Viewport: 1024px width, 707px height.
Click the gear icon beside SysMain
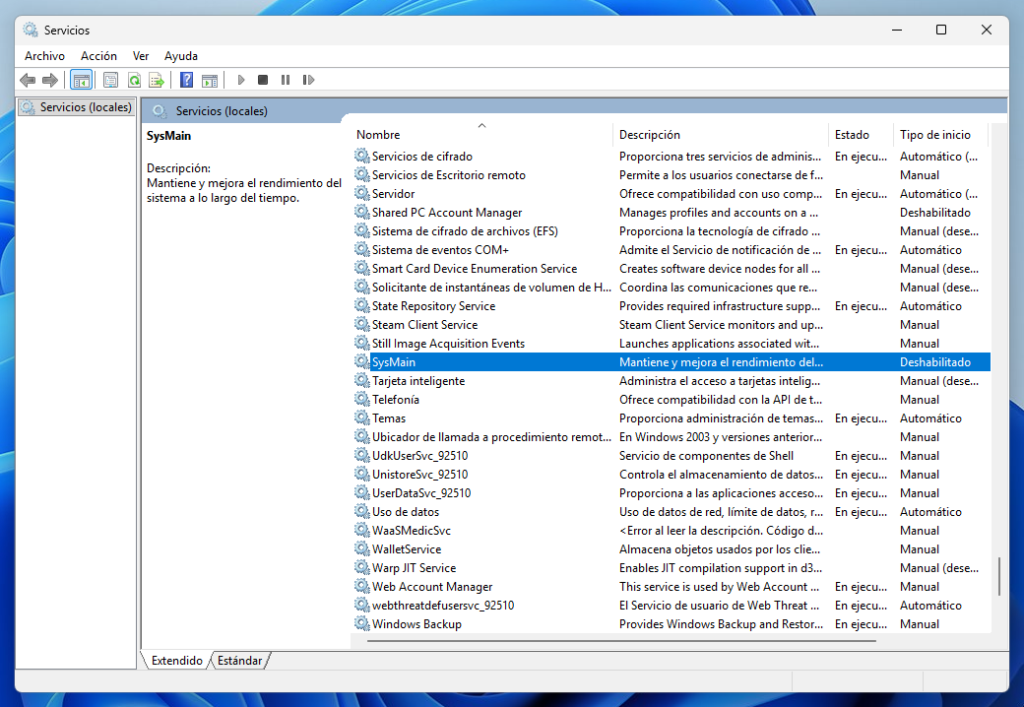[x=362, y=361]
